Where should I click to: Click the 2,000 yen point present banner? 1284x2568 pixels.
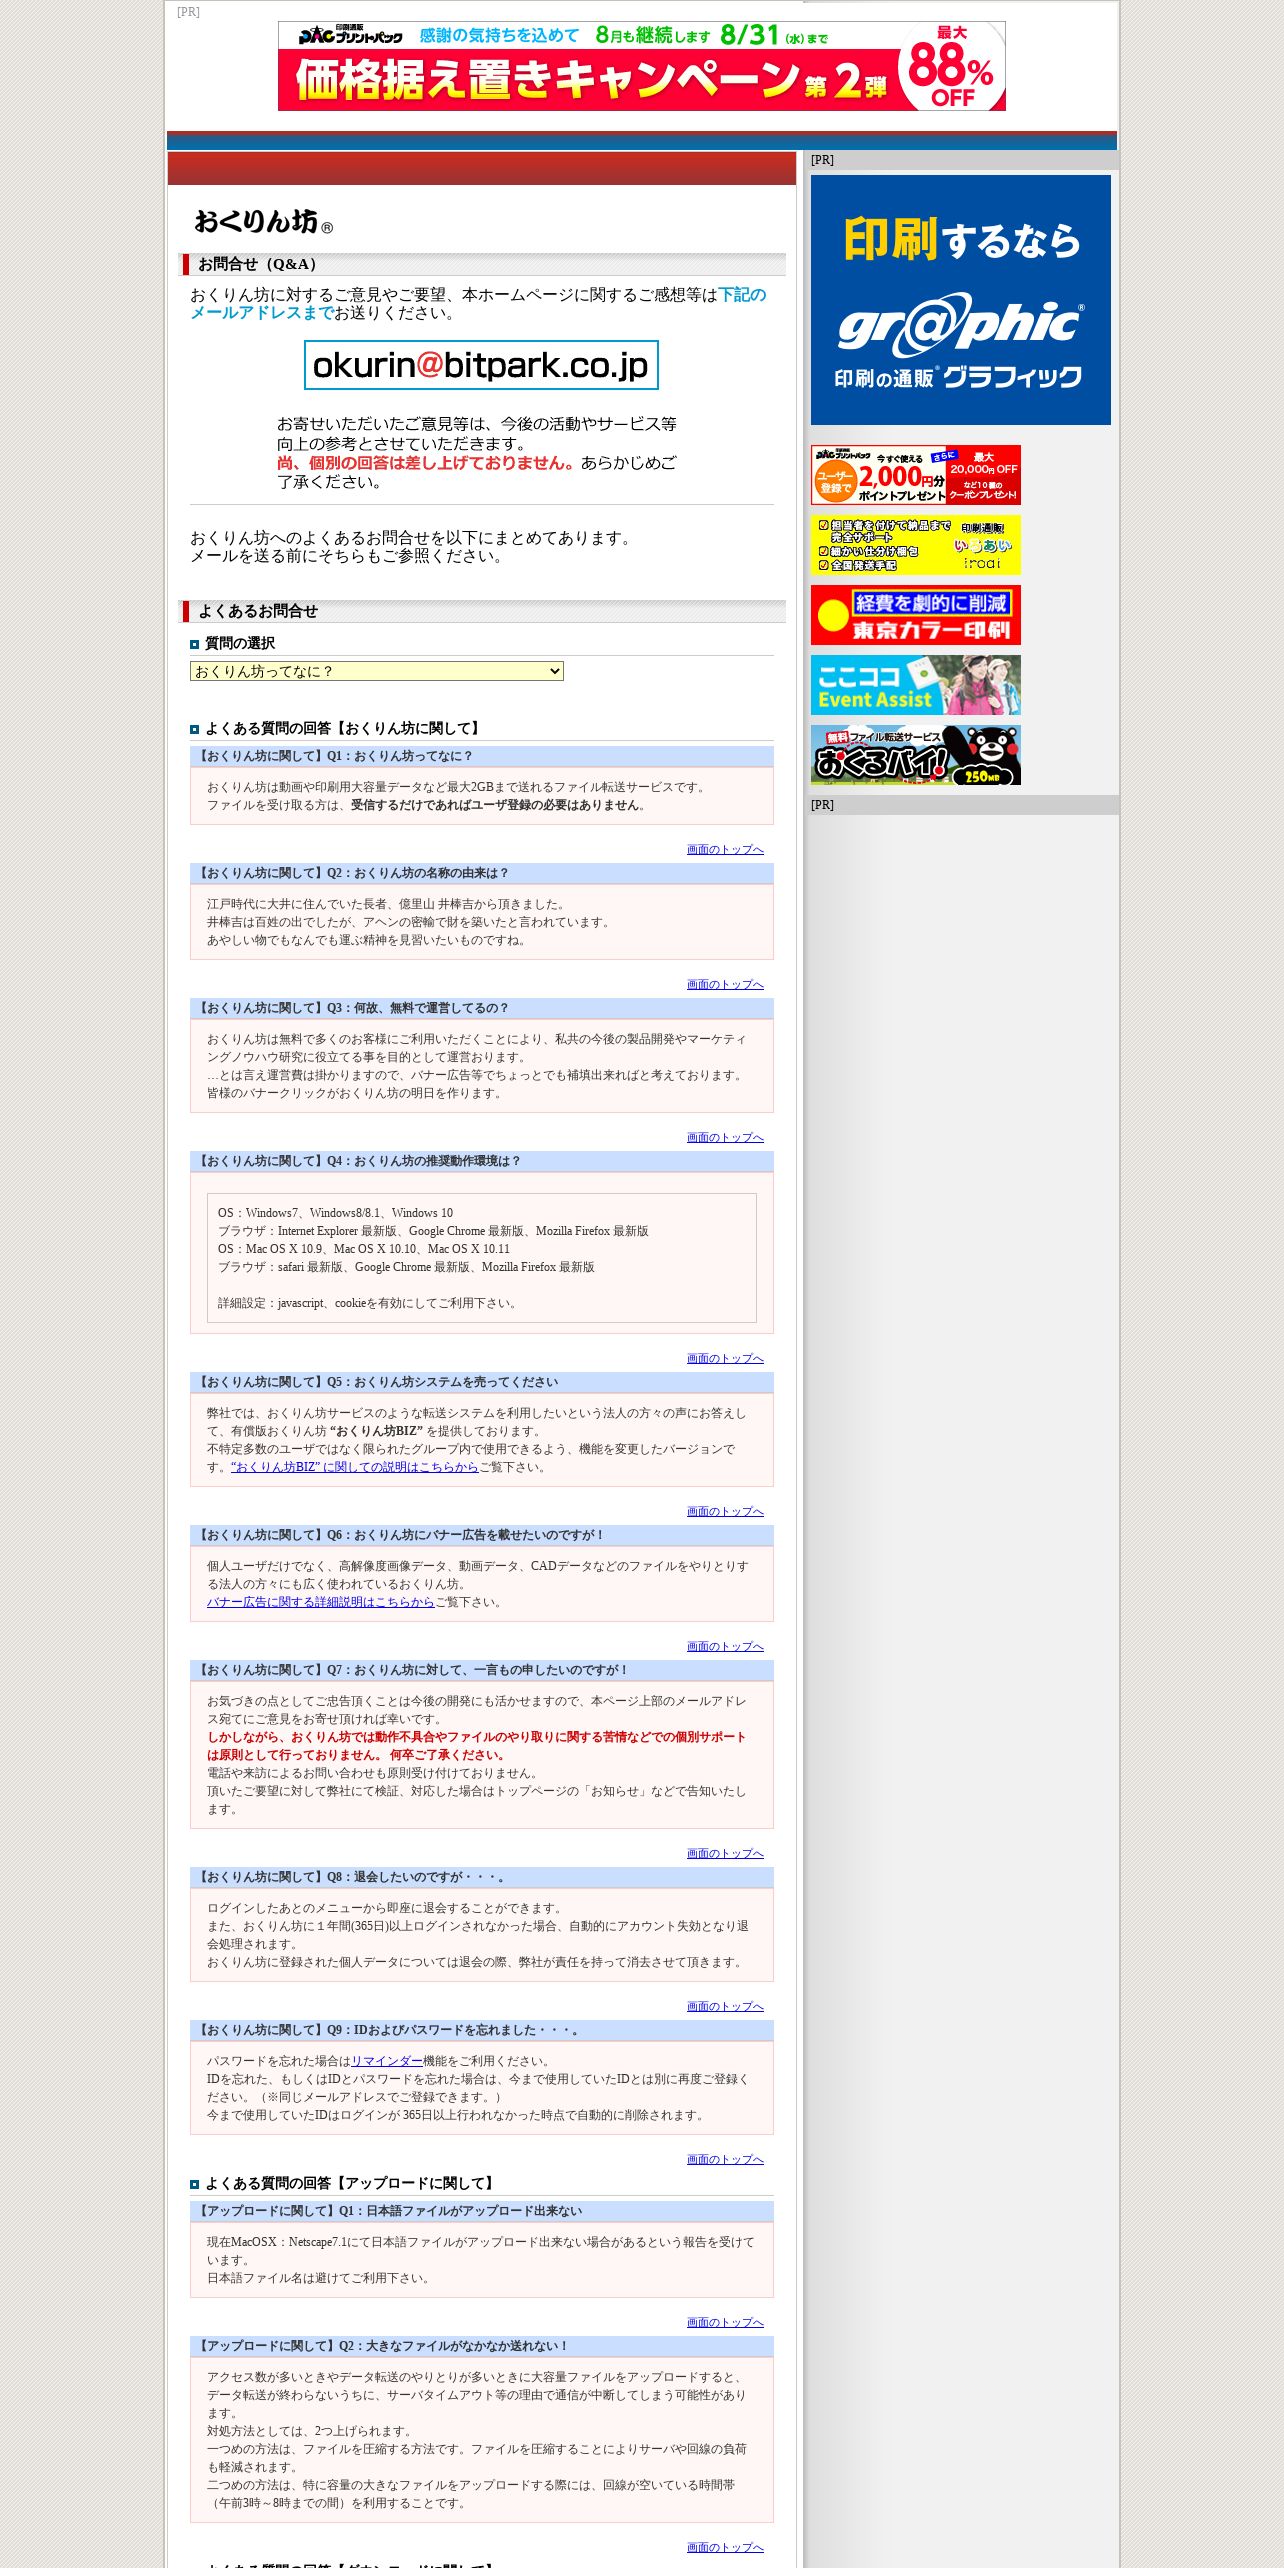click(x=915, y=475)
